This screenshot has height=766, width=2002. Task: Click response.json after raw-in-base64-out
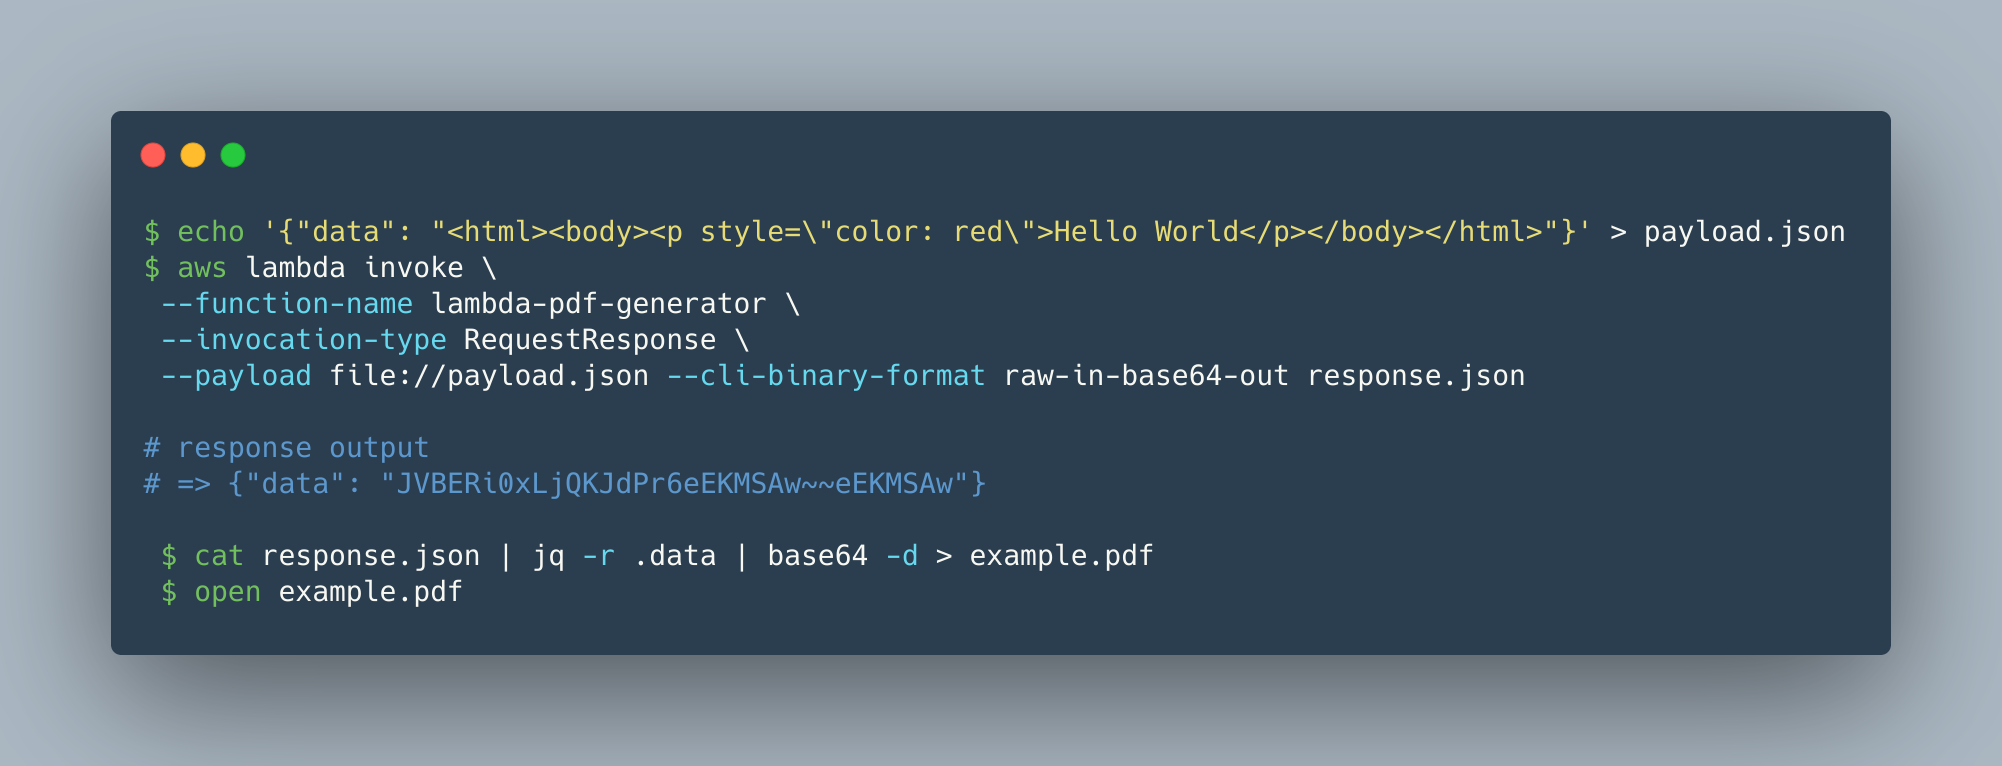1416,376
